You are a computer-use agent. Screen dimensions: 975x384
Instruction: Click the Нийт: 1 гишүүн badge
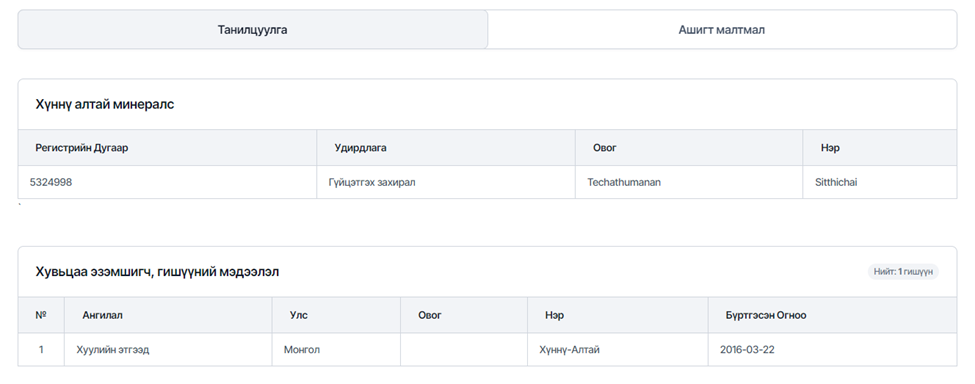point(903,272)
